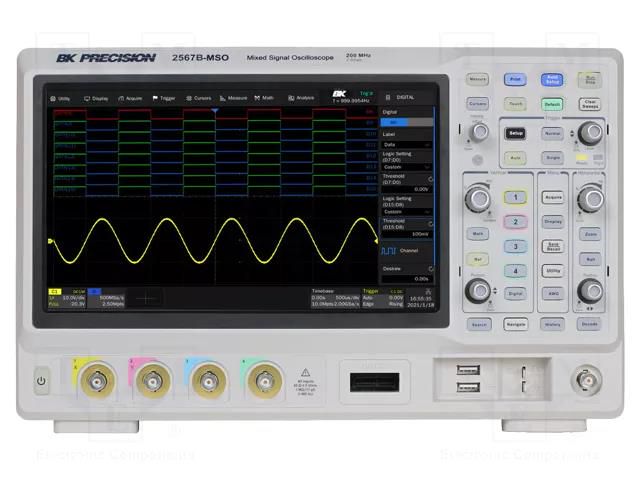Push the Clear Sweeps button
Image resolution: width=640 pixels, height=480 pixels.
click(590, 104)
